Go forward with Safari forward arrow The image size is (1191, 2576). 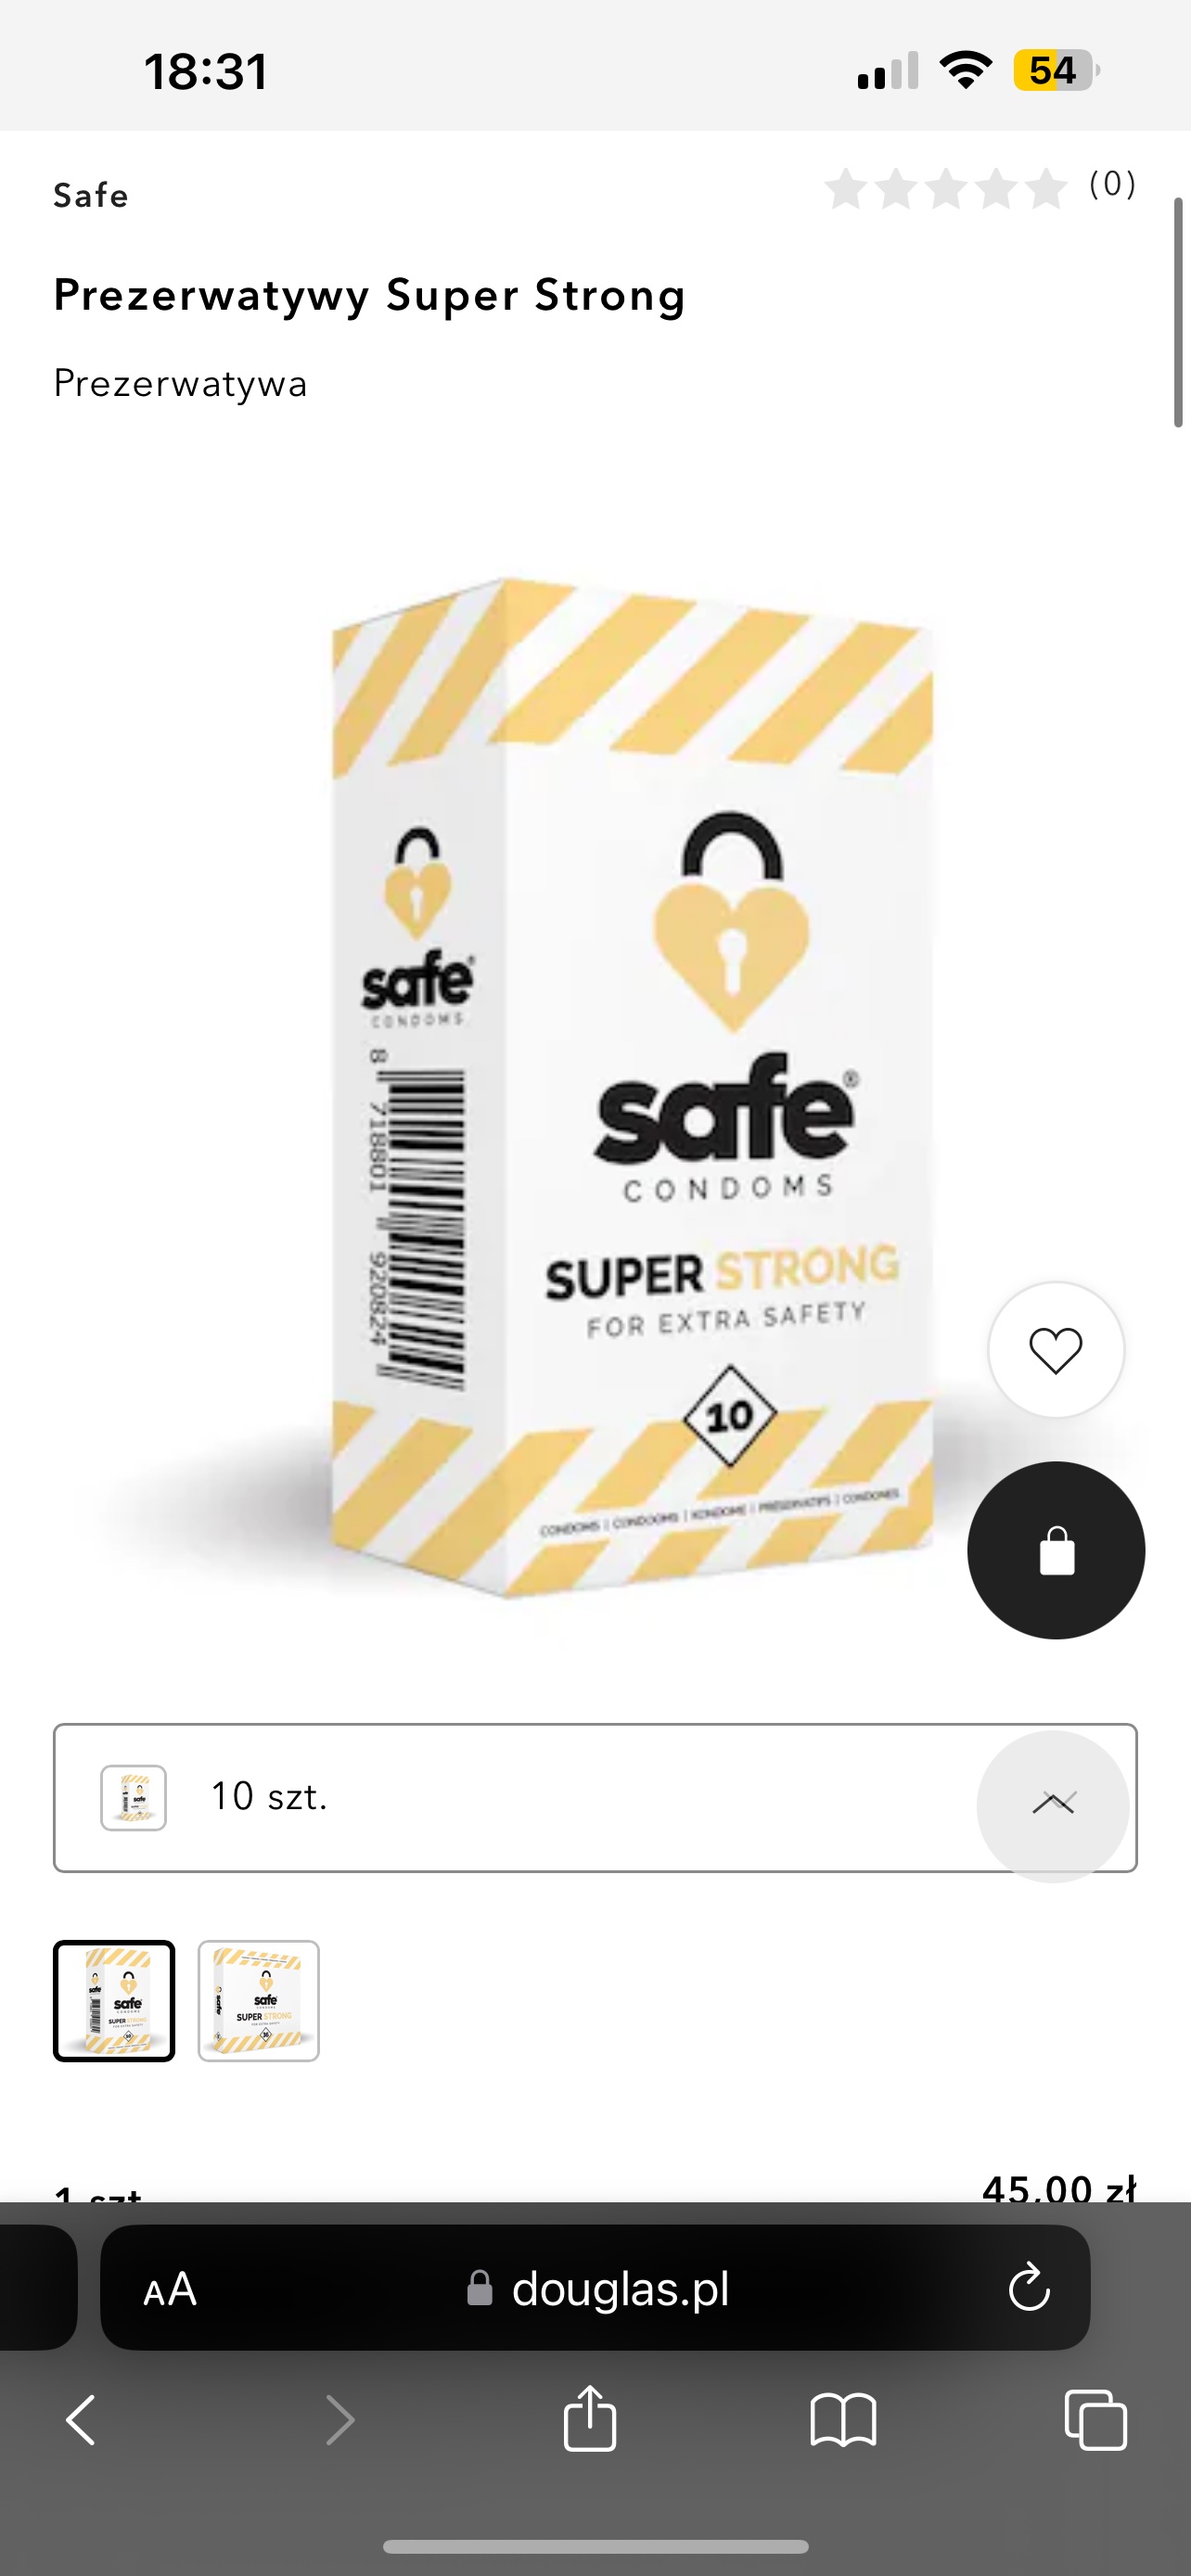[340, 2420]
